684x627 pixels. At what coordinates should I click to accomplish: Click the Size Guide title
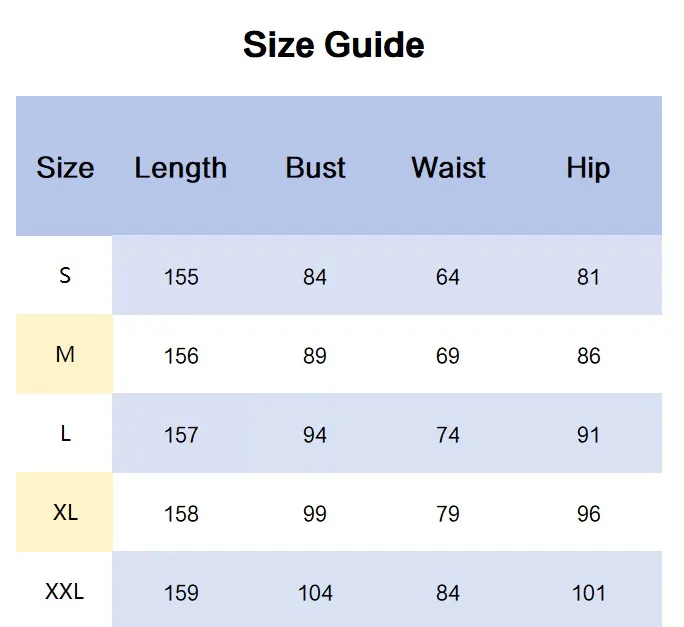333,45
